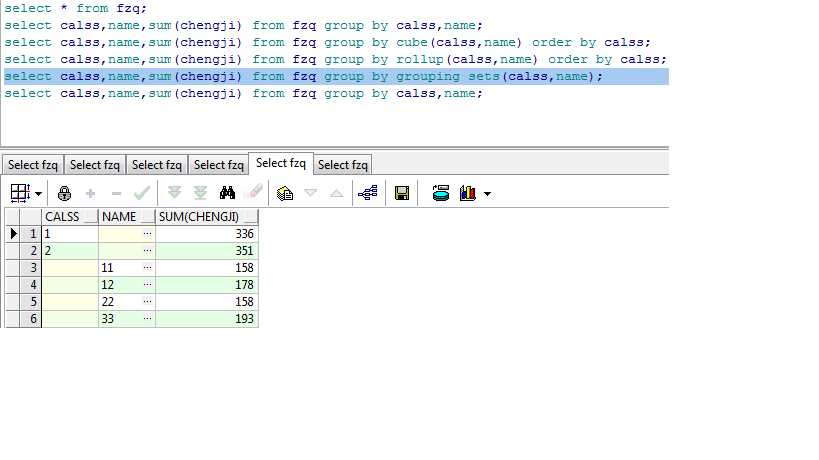This screenshot has width=819, height=460.
Task: Click the query line containing rollup(calss,name)
Action: (335, 60)
